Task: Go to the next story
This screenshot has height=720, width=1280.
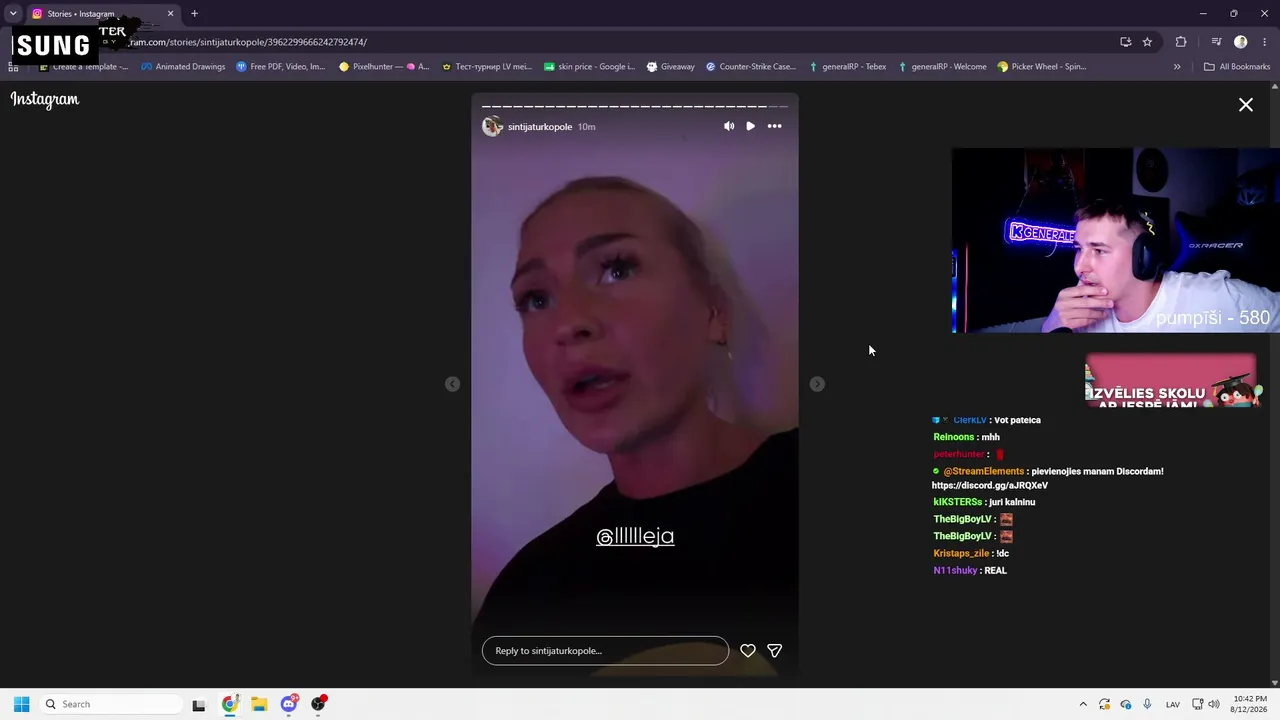Action: [x=817, y=384]
